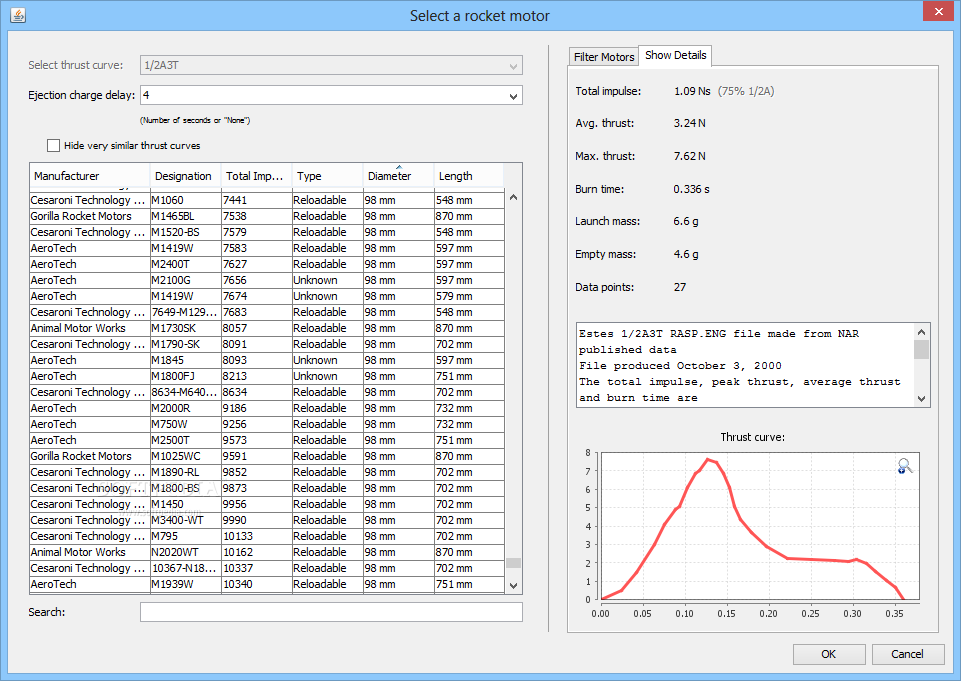961x681 pixels.
Task: Switch to the Filter Motors tab
Action: click(x=604, y=57)
